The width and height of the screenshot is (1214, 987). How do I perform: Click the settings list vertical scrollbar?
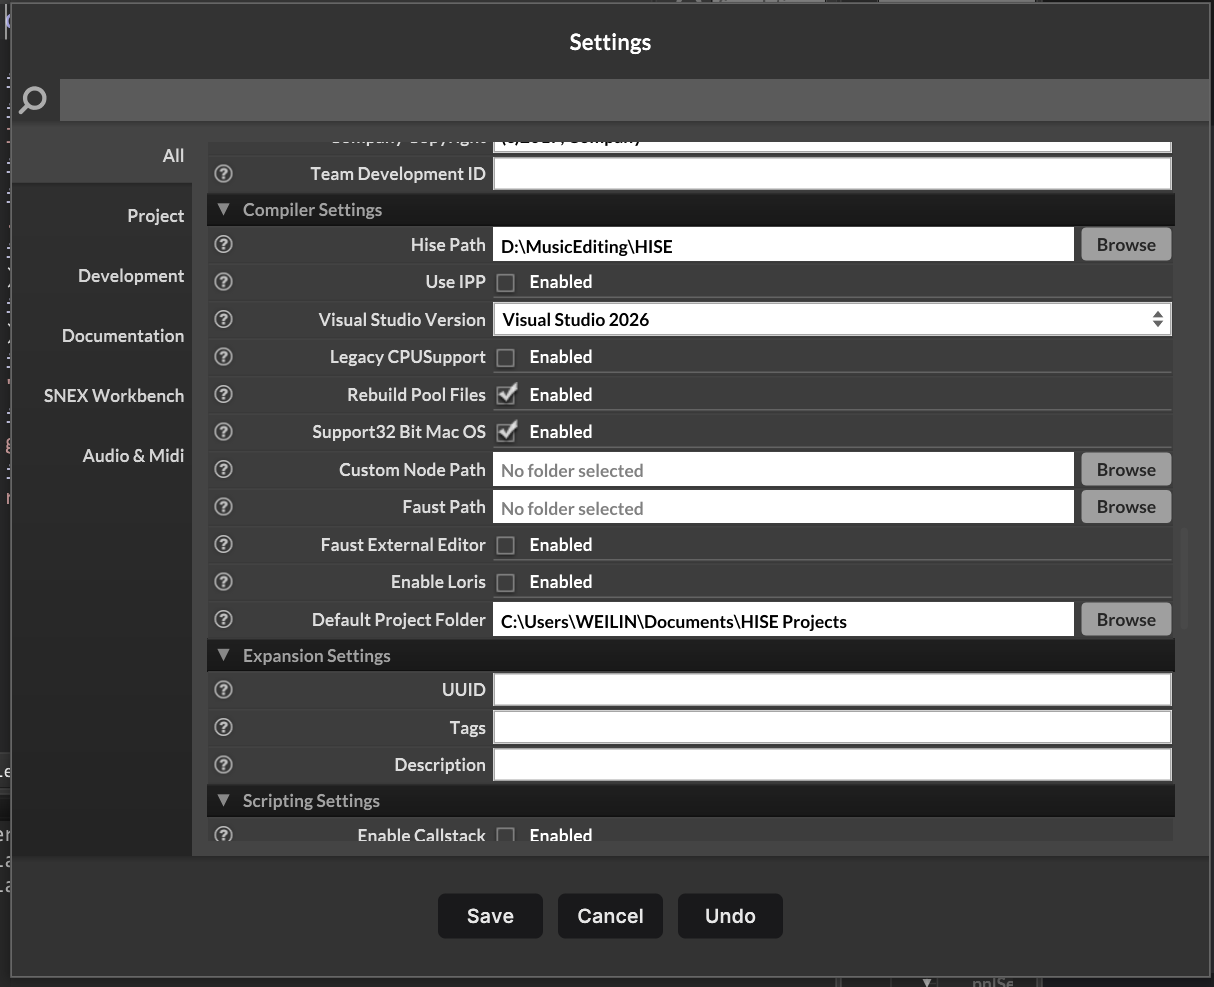[x=1182, y=578]
